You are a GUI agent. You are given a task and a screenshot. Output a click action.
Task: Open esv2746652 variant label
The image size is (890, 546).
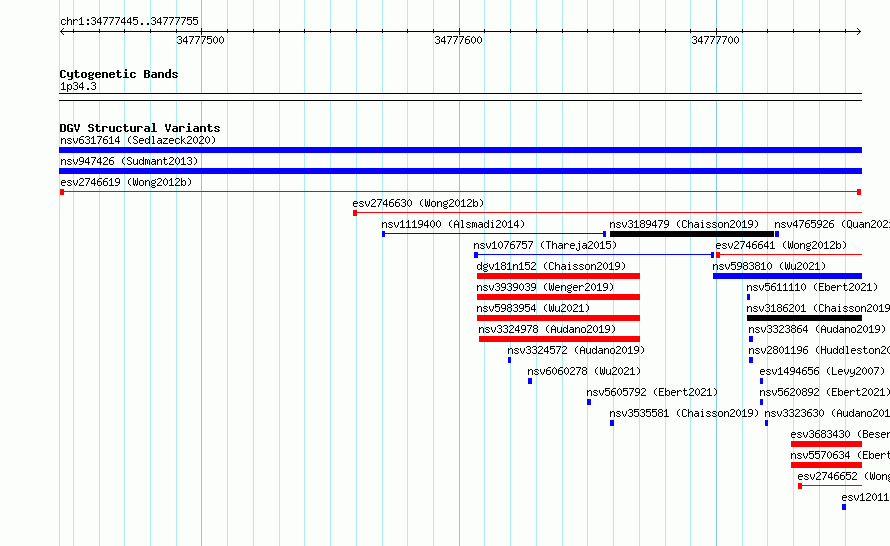(x=843, y=476)
